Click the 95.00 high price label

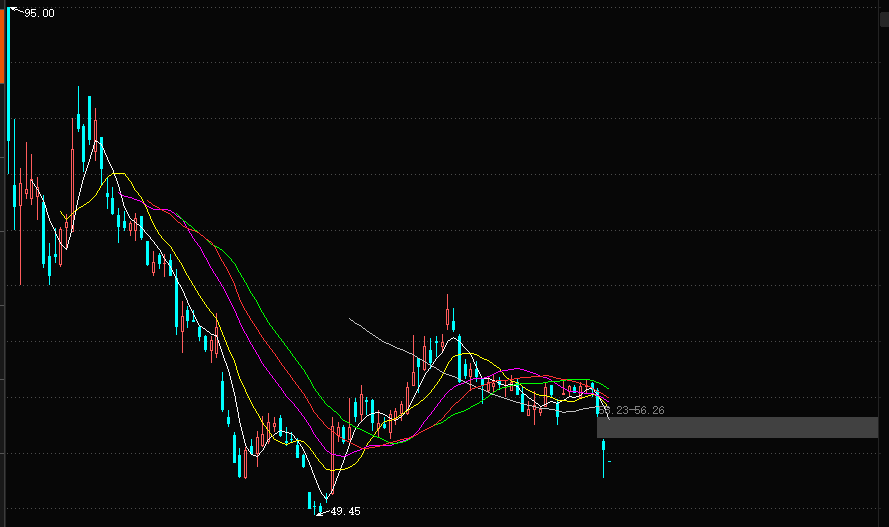pos(39,13)
